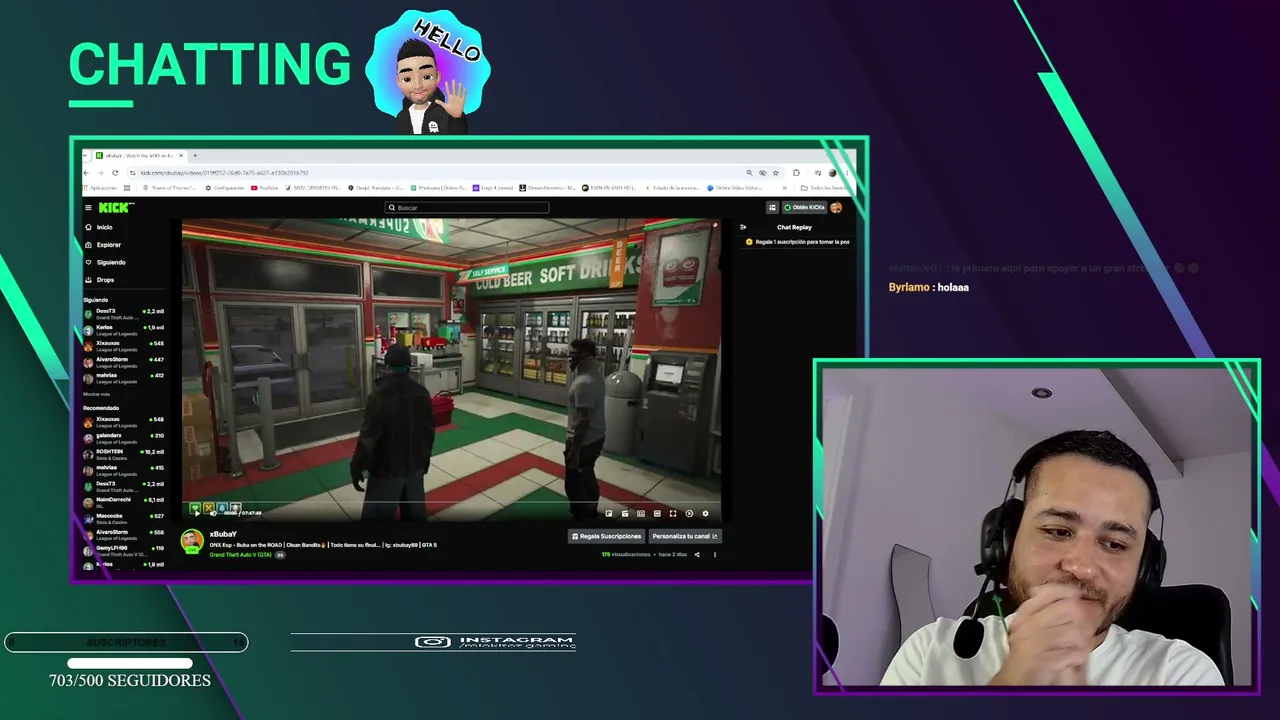Open the Configuración bookmark

click(x=225, y=188)
